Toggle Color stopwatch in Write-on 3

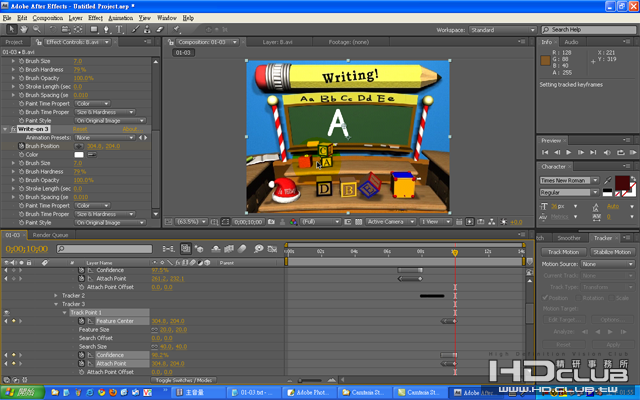[21, 154]
